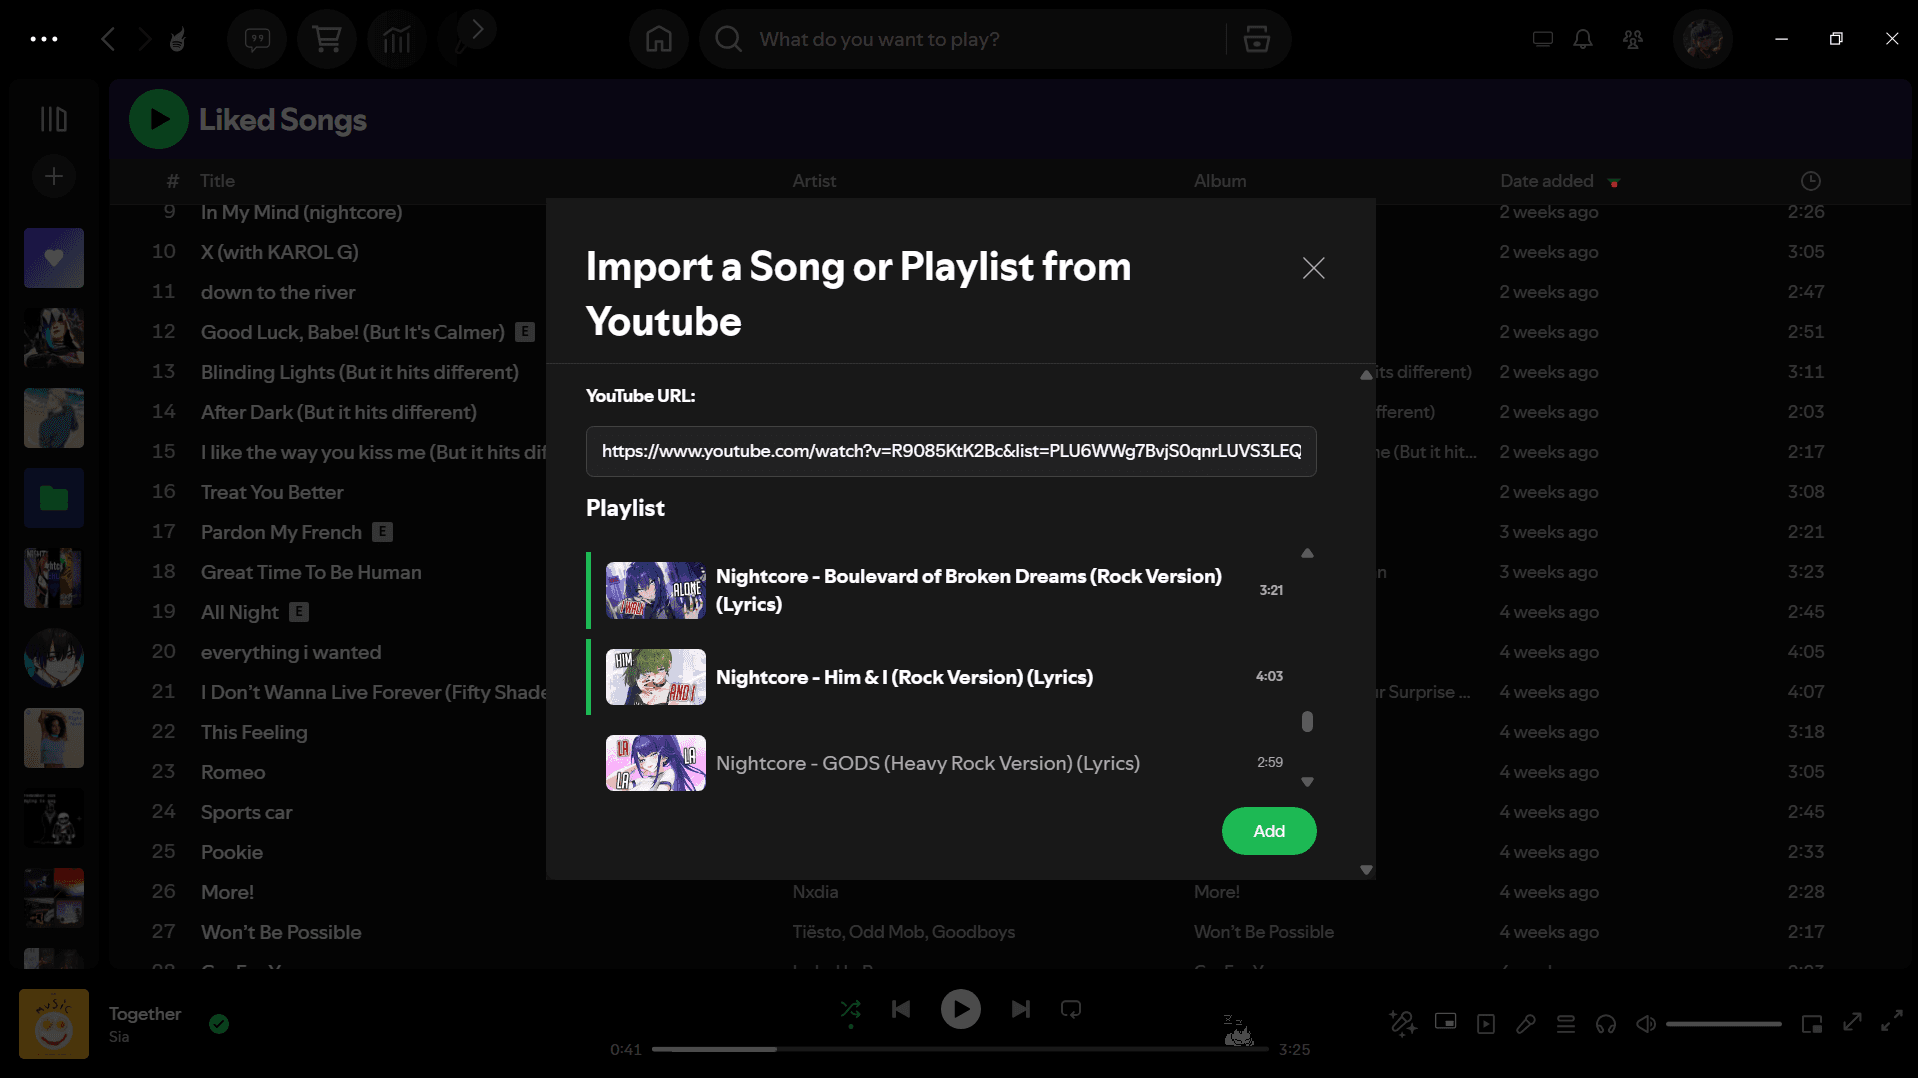Screen dimensions: 1918x1078
Task: Open notifications bell icon
Action: click(x=1582, y=39)
